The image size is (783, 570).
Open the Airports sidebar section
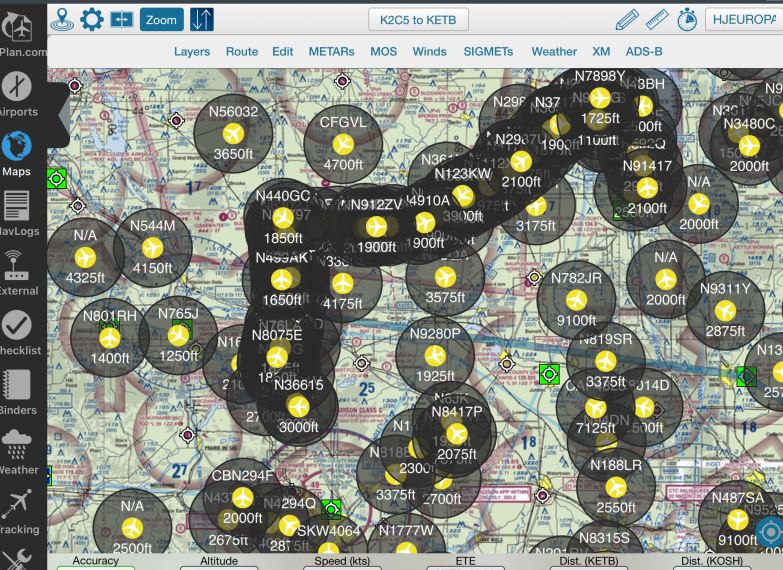[18, 93]
